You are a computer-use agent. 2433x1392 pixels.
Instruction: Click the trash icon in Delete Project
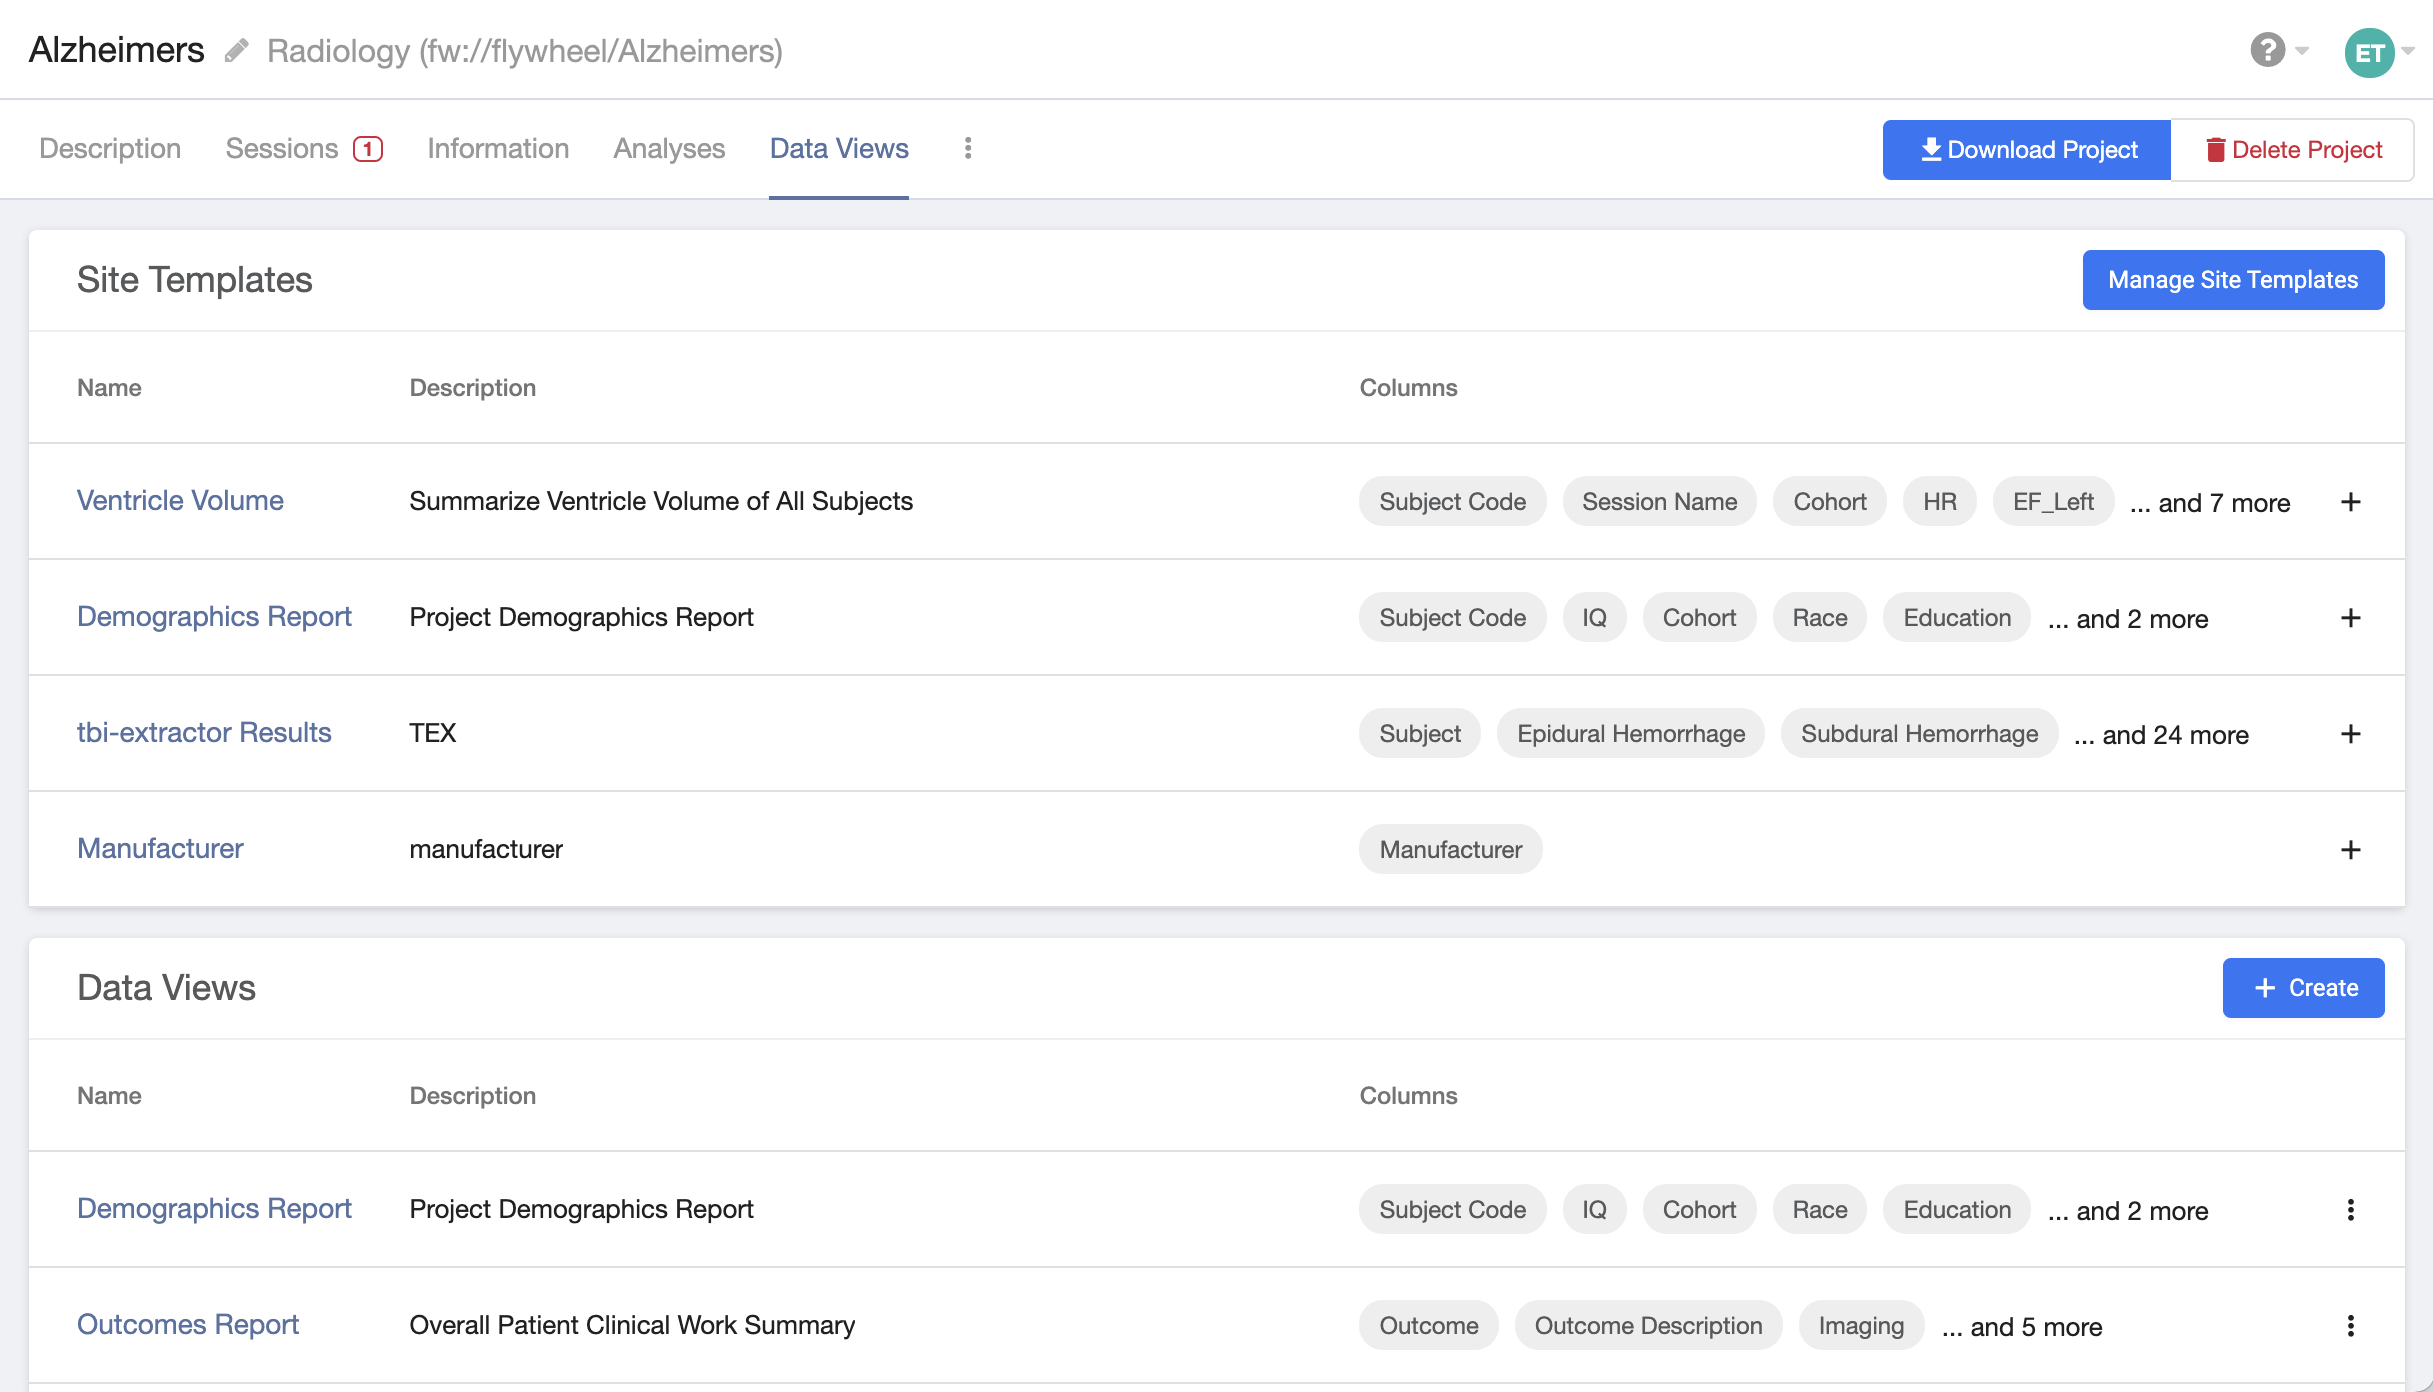2216,149
